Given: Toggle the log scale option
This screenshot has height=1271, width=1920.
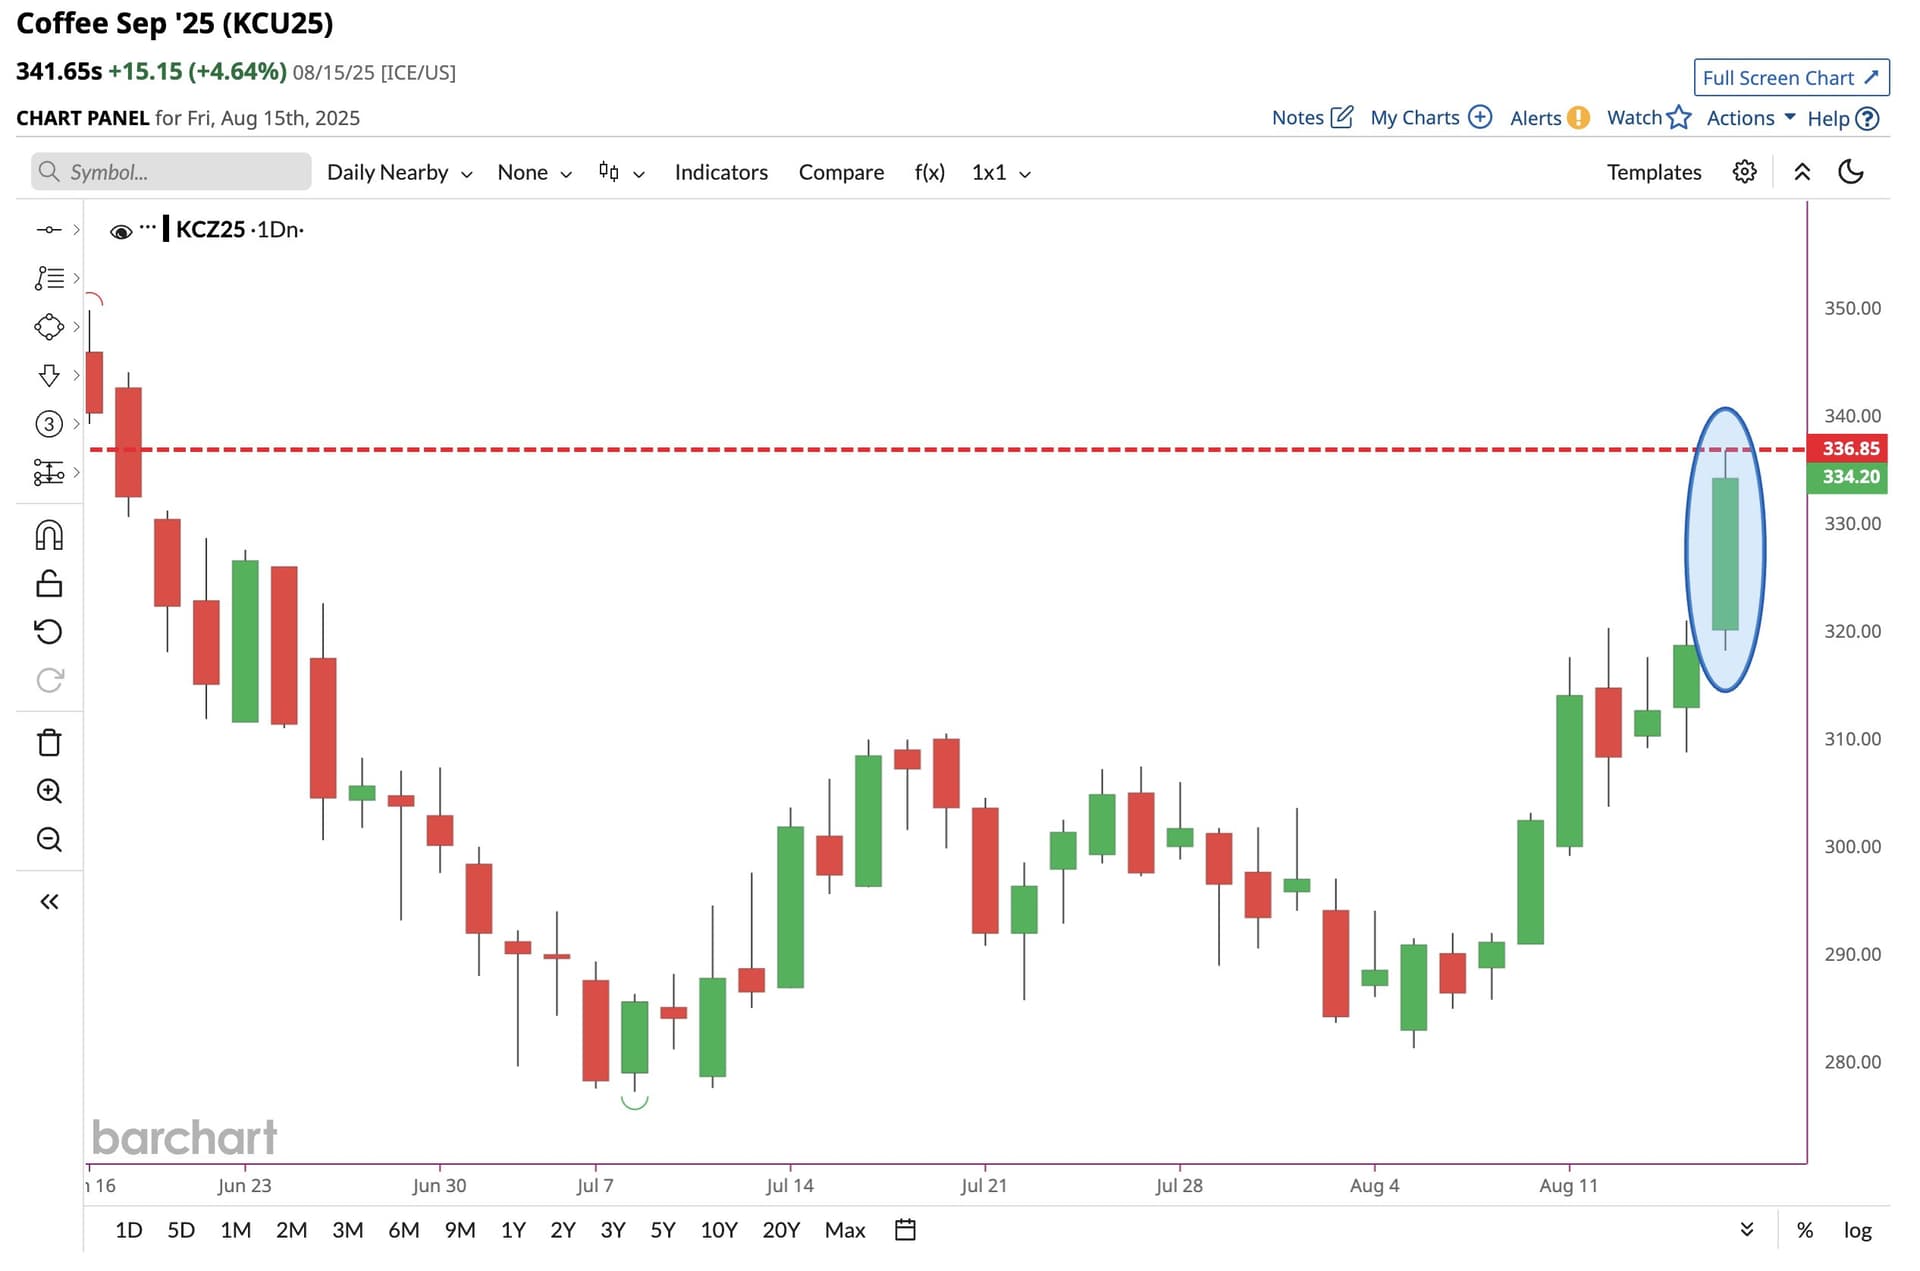Looking at the screenshot, I should [1857, 1230].
